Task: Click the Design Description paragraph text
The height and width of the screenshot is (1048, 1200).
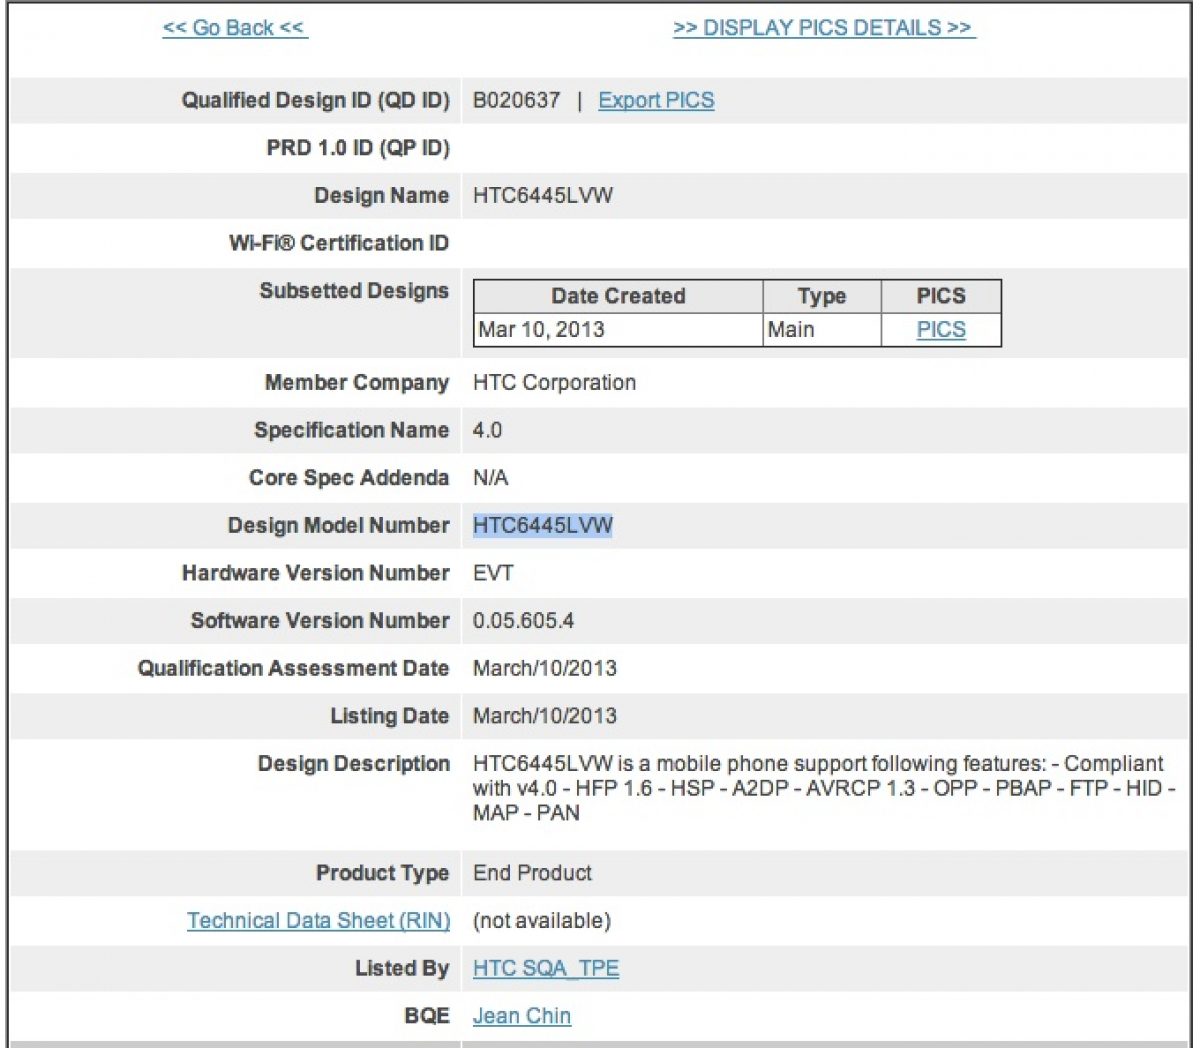Action: (818, 788)
